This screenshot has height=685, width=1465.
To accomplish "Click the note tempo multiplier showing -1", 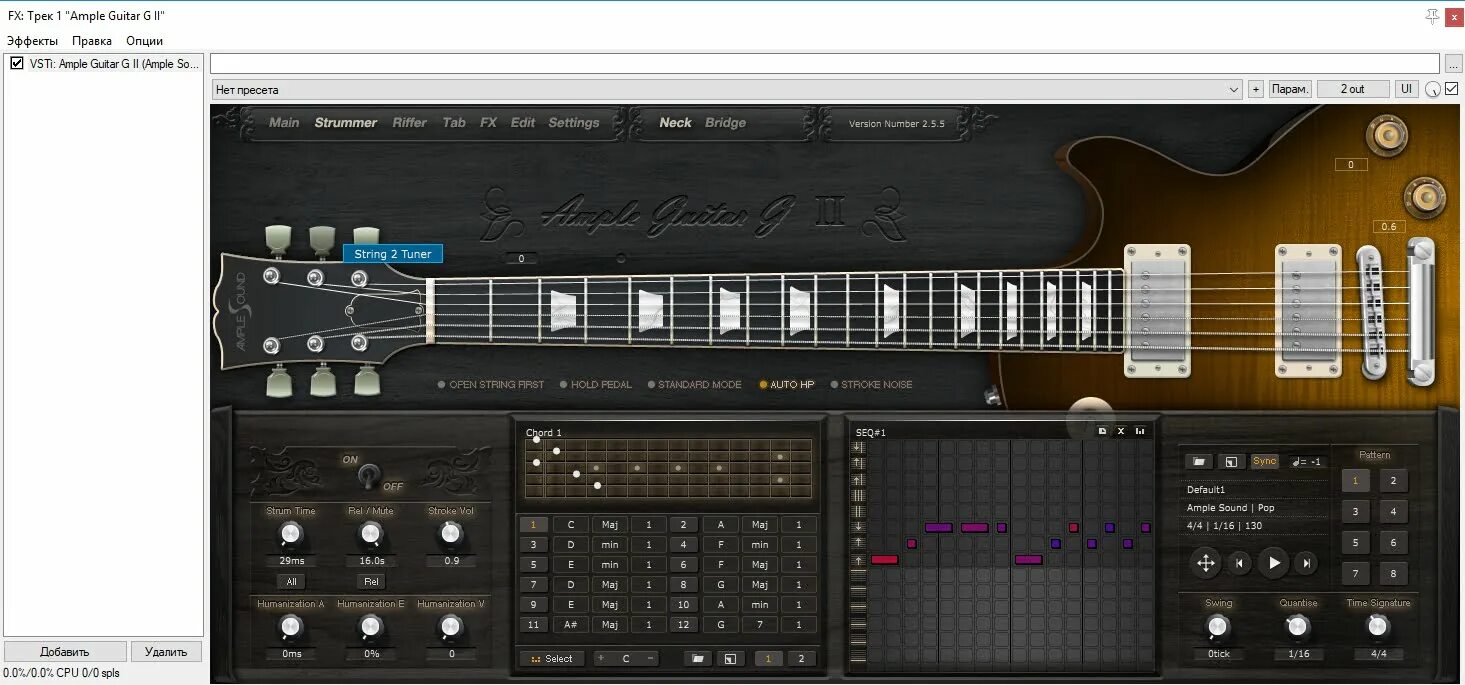I will tap(1306, 461).
